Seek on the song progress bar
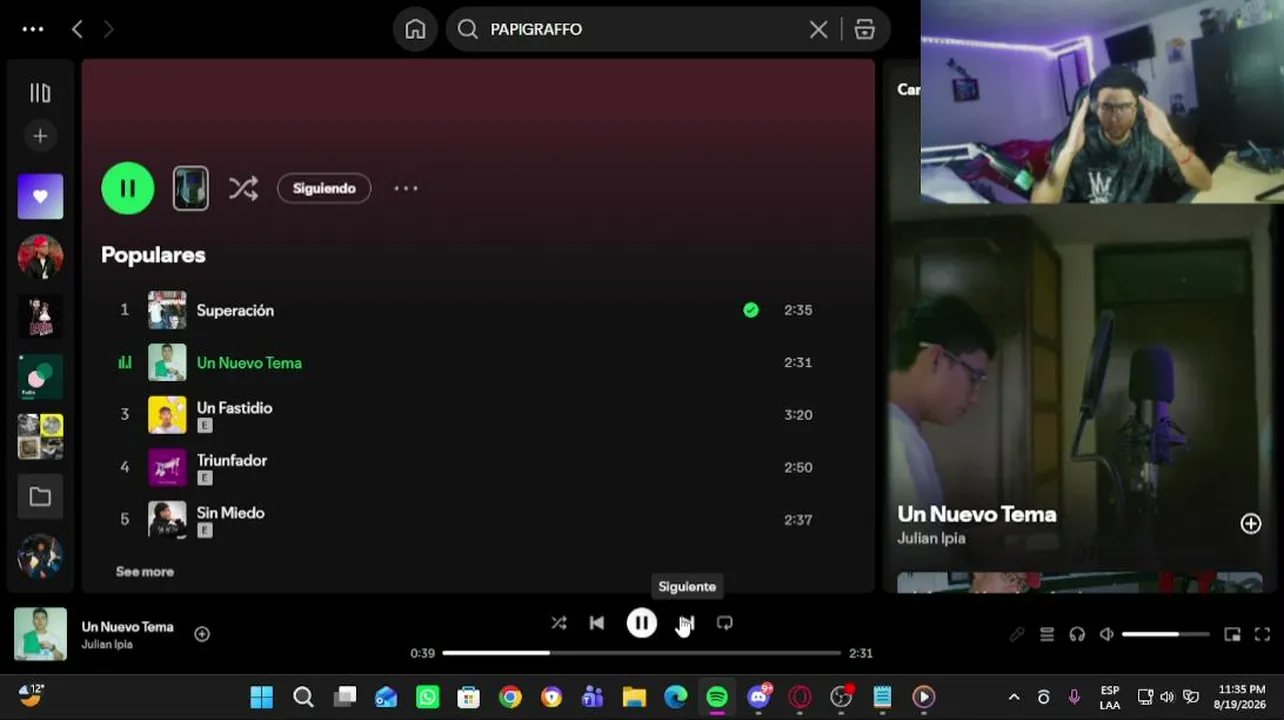The width and height of the screenshot is (1284, 720). [642, 653]
